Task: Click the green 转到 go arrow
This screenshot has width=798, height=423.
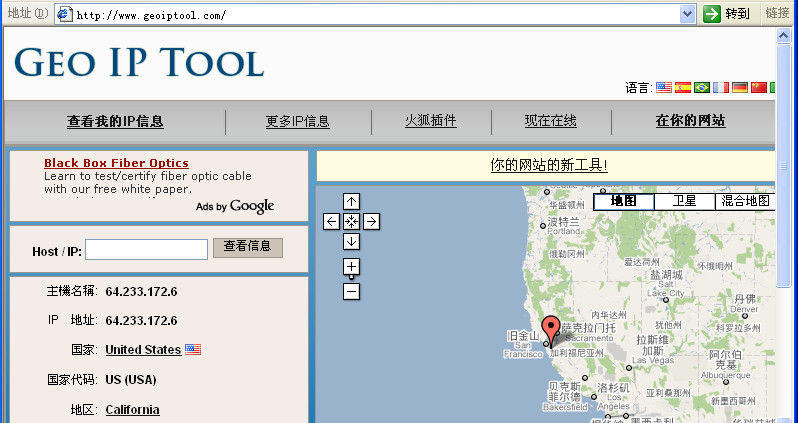Action: (712, 14)
